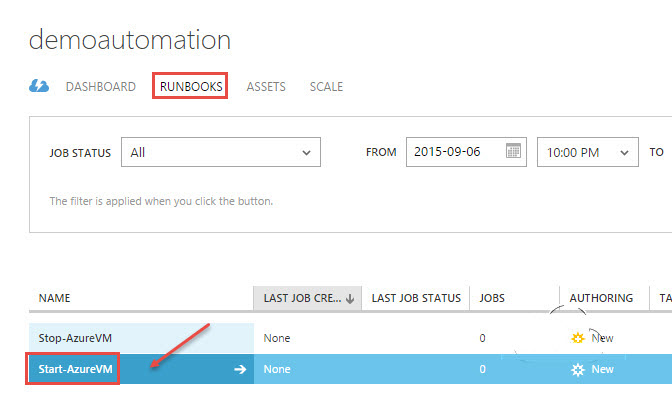
Task: Open the JOB STATUS dropdown showing All
Action: (221, 152)
